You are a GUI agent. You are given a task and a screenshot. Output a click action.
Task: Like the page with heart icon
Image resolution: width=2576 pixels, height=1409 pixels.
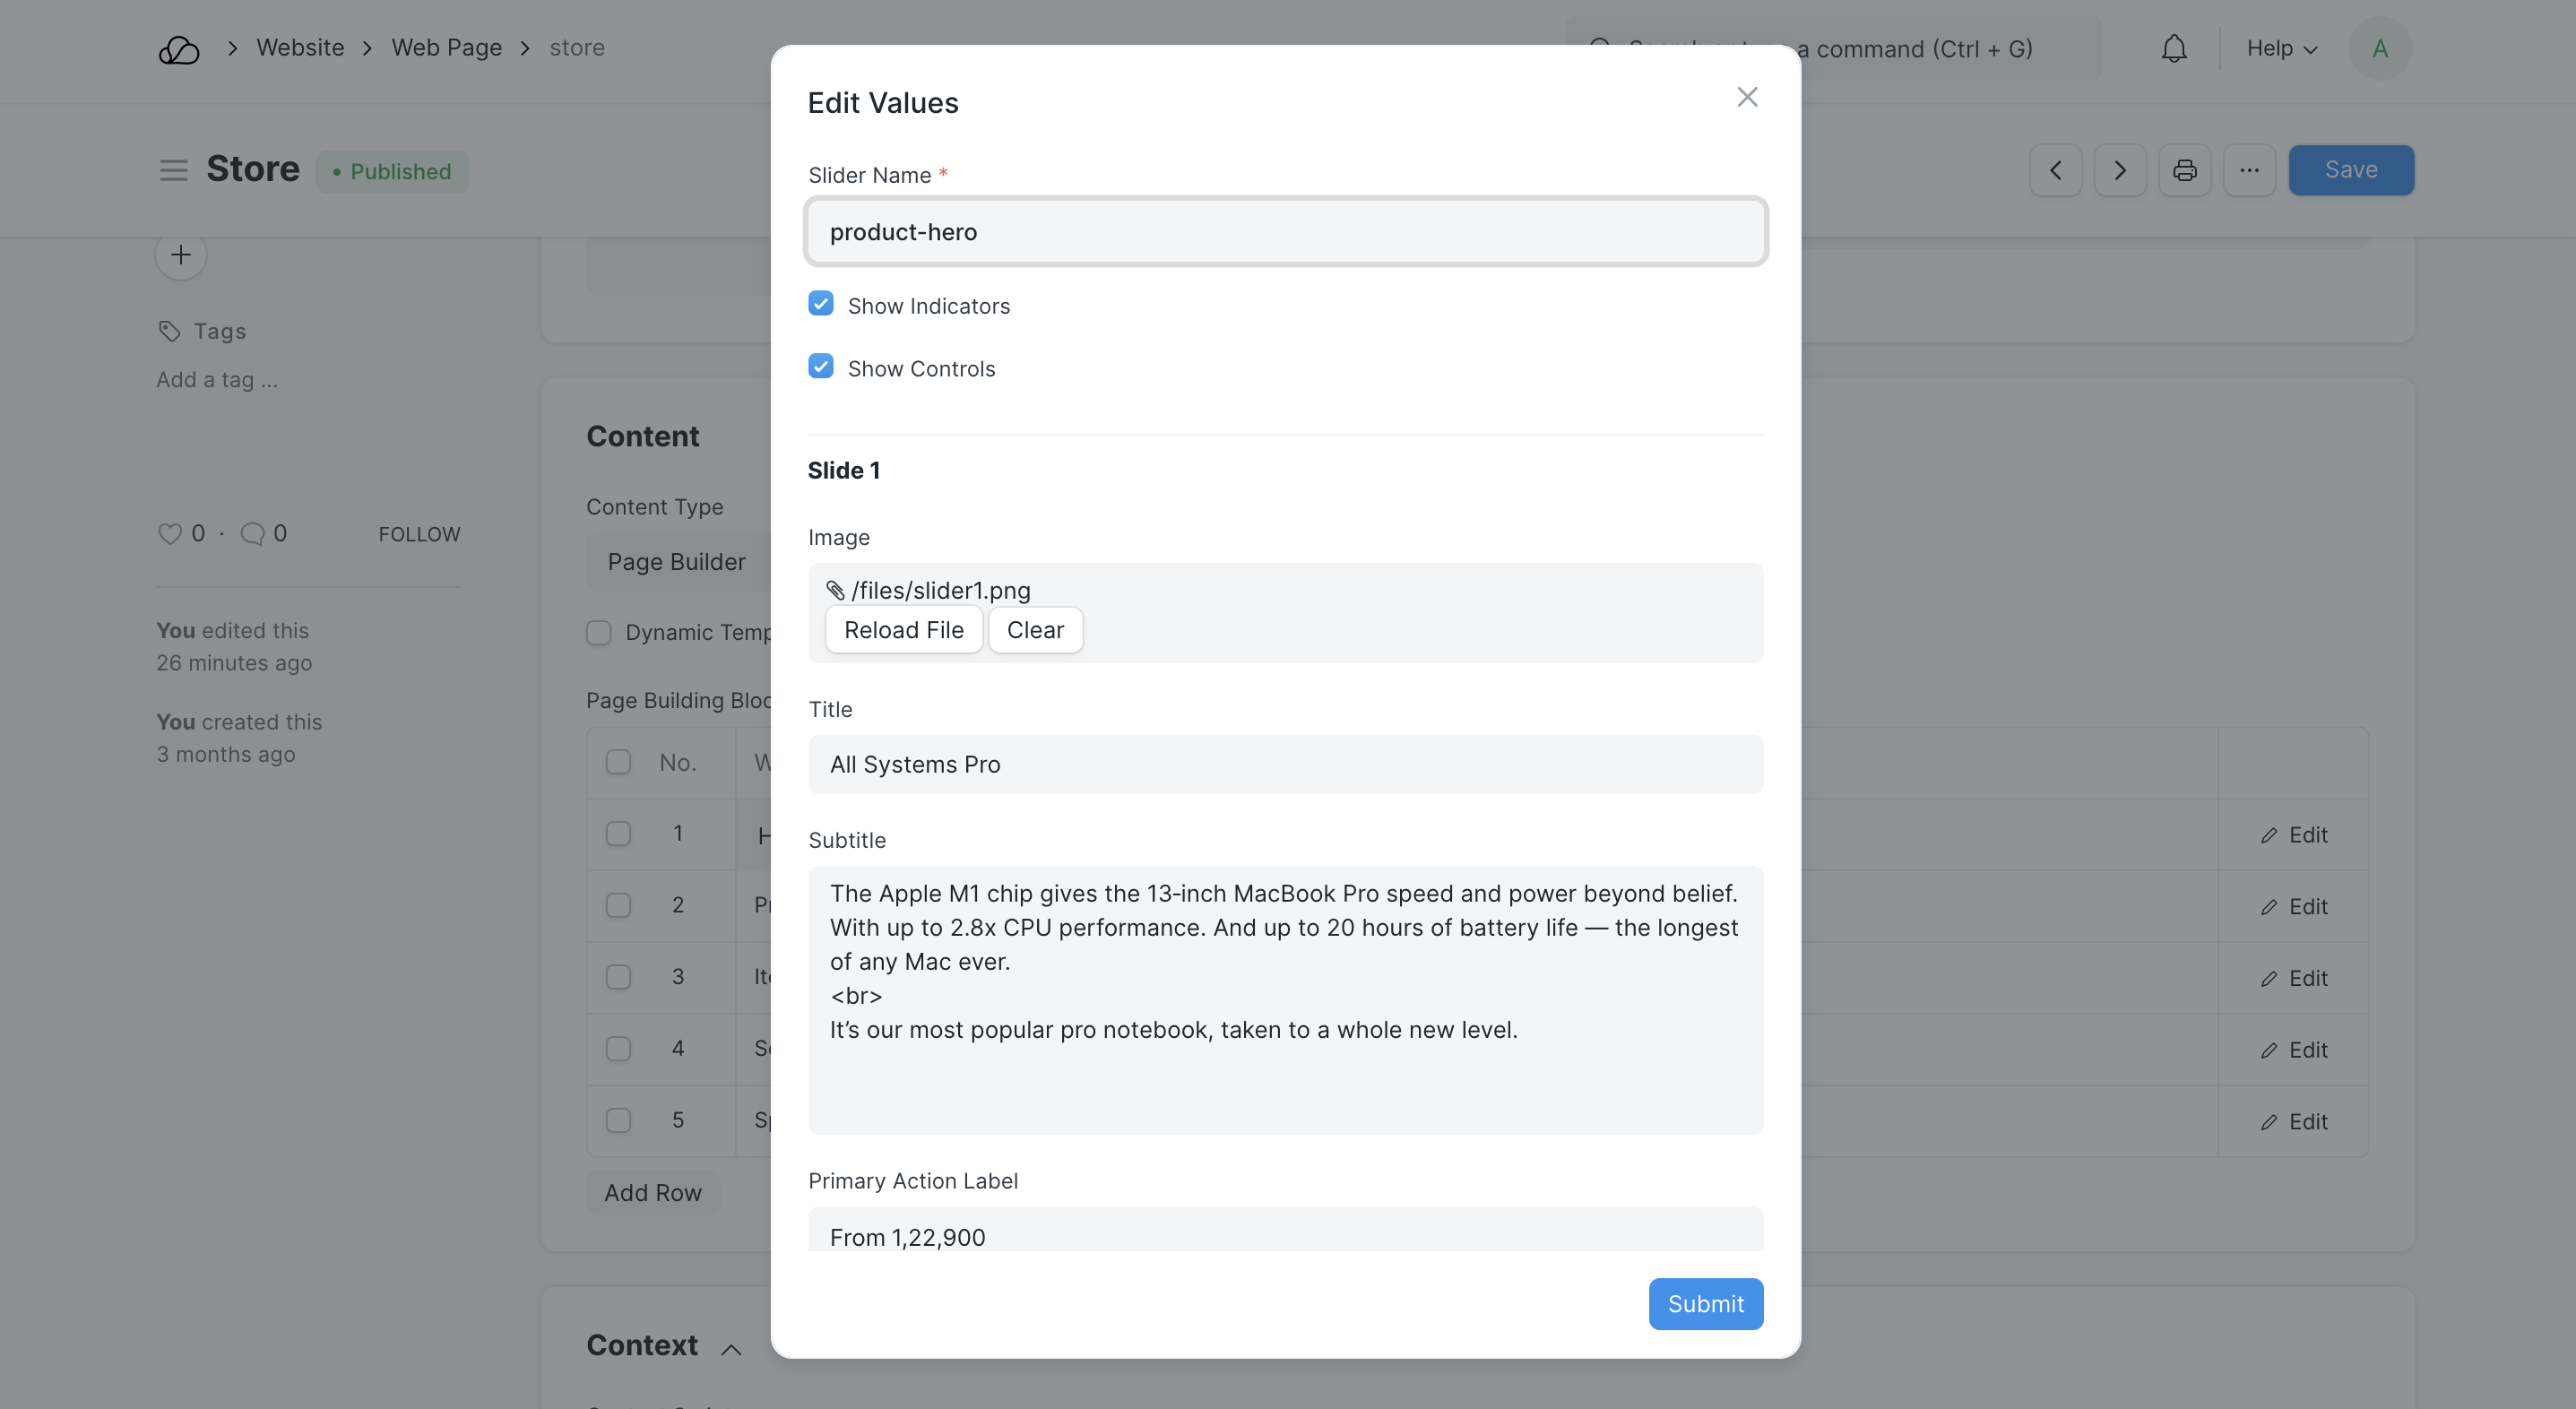point(170,534)
